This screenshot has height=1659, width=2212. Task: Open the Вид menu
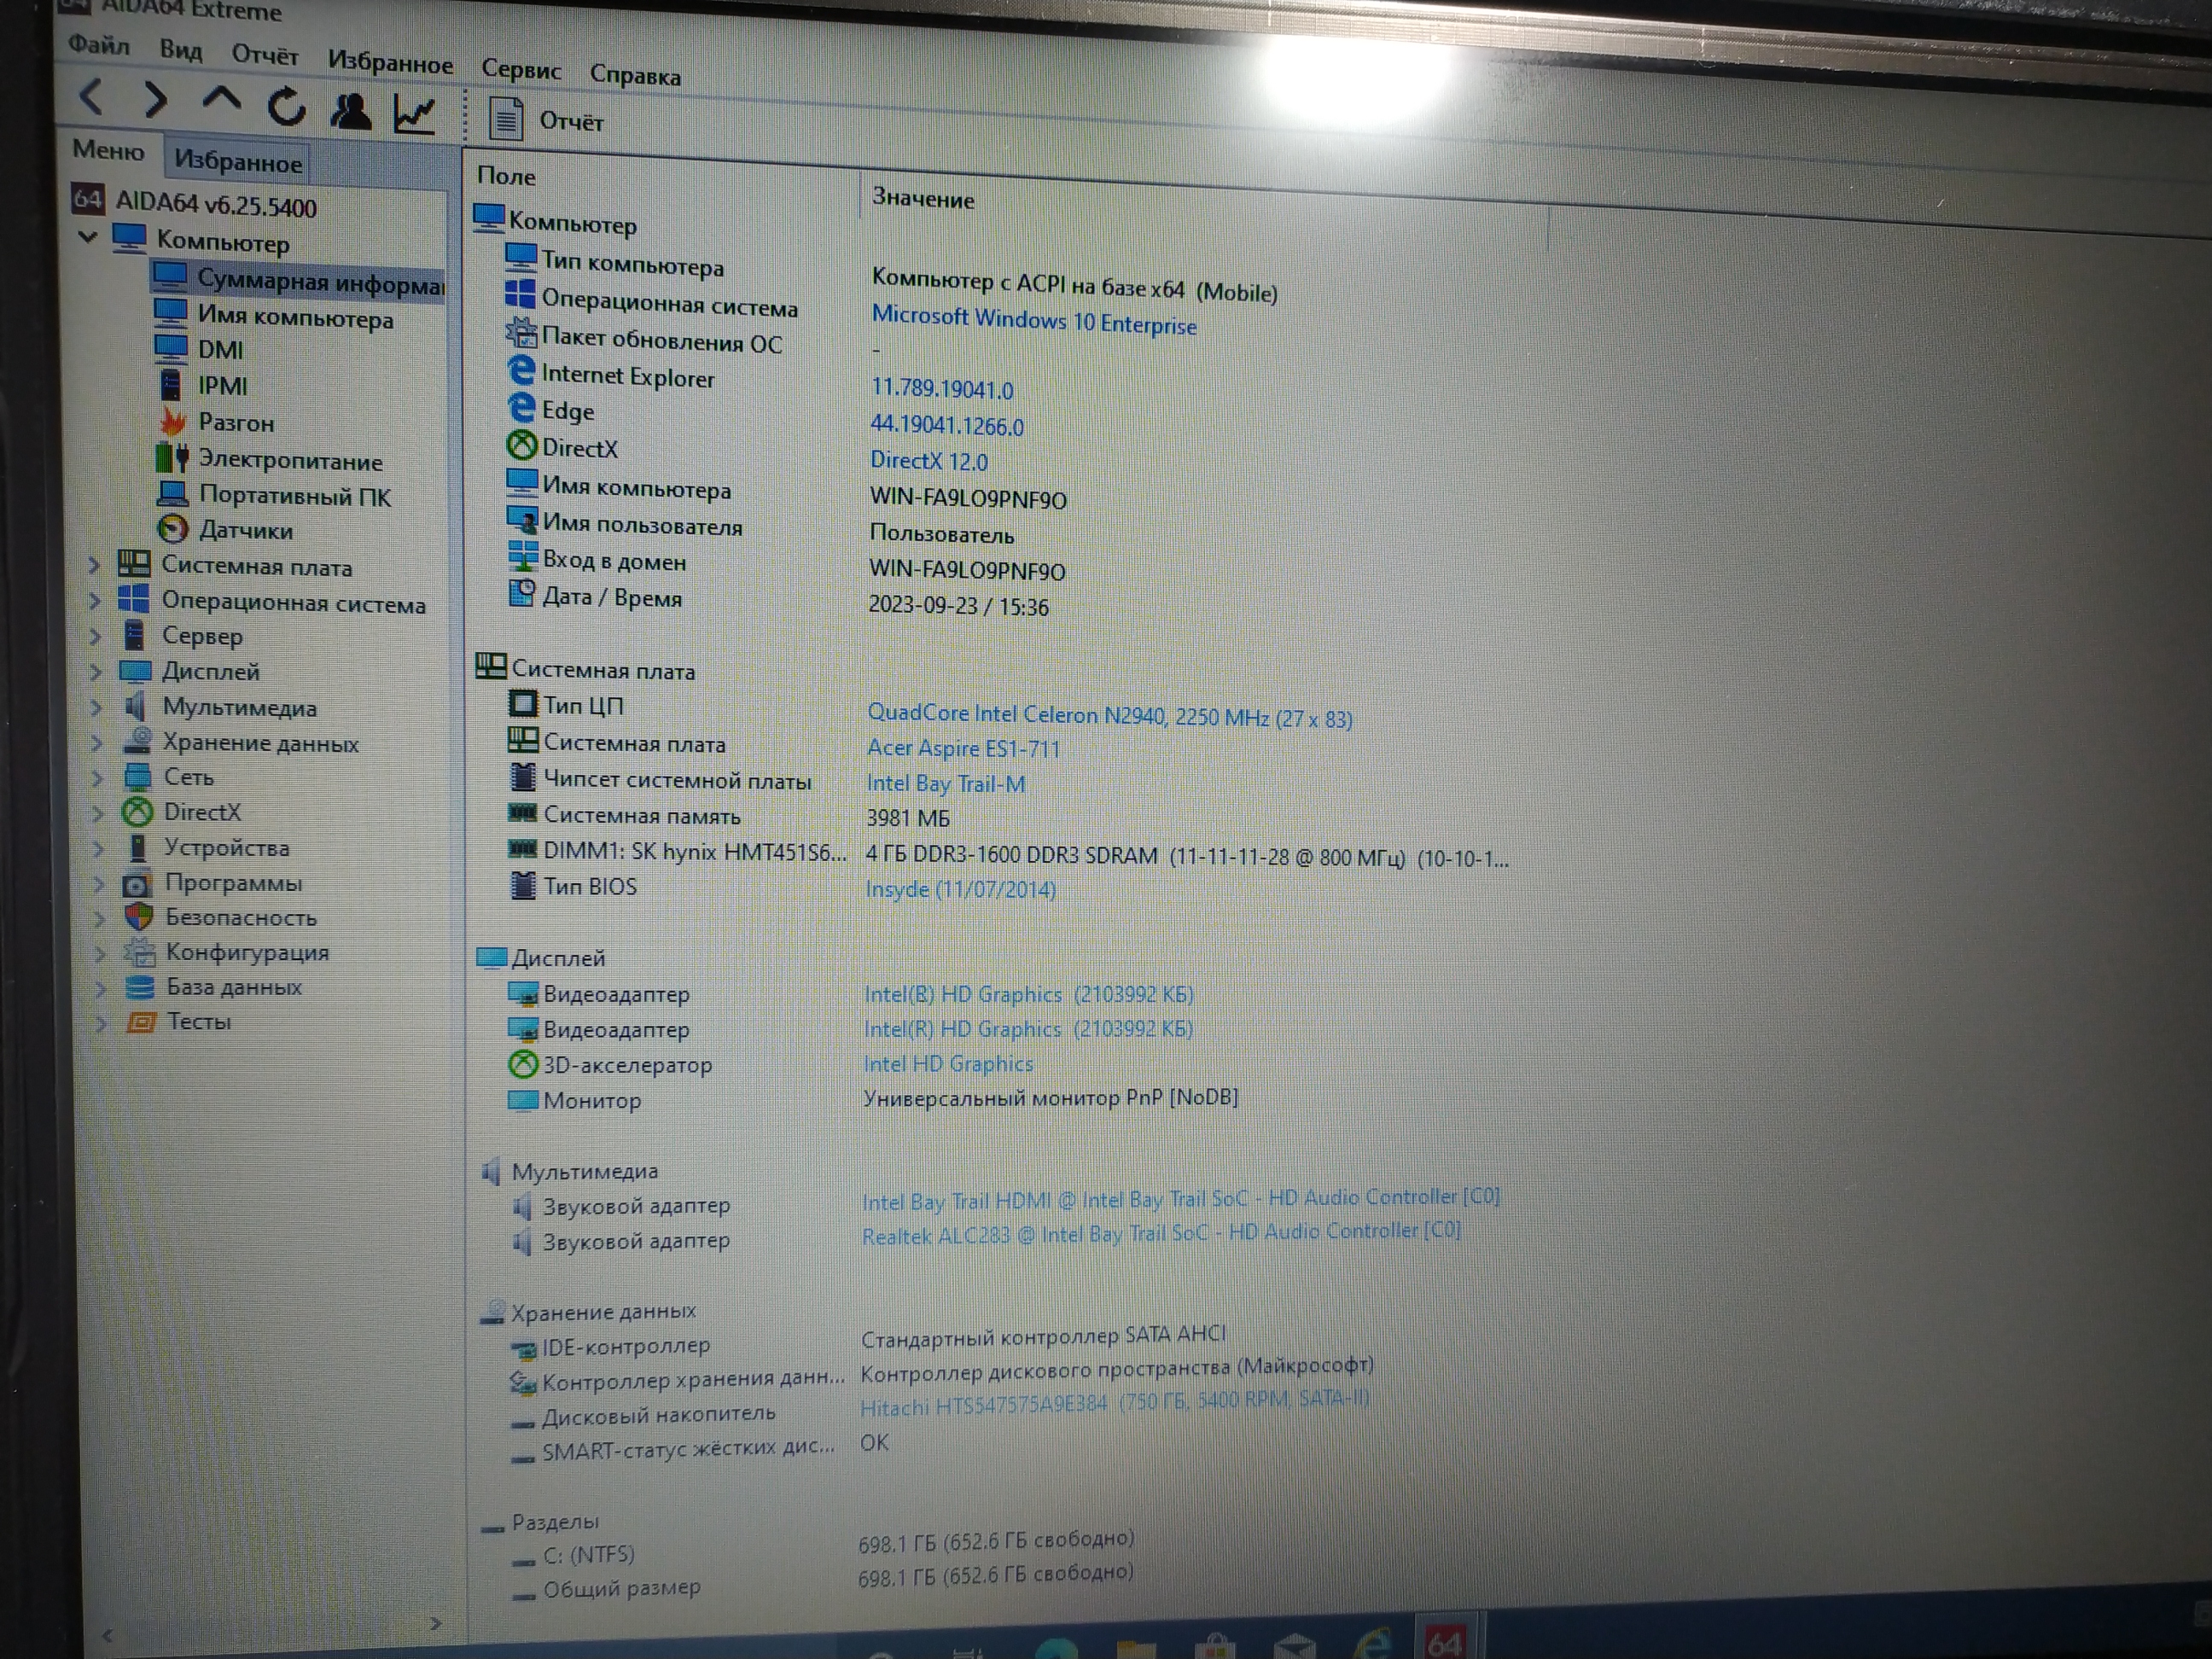click(x=181, y=50)
